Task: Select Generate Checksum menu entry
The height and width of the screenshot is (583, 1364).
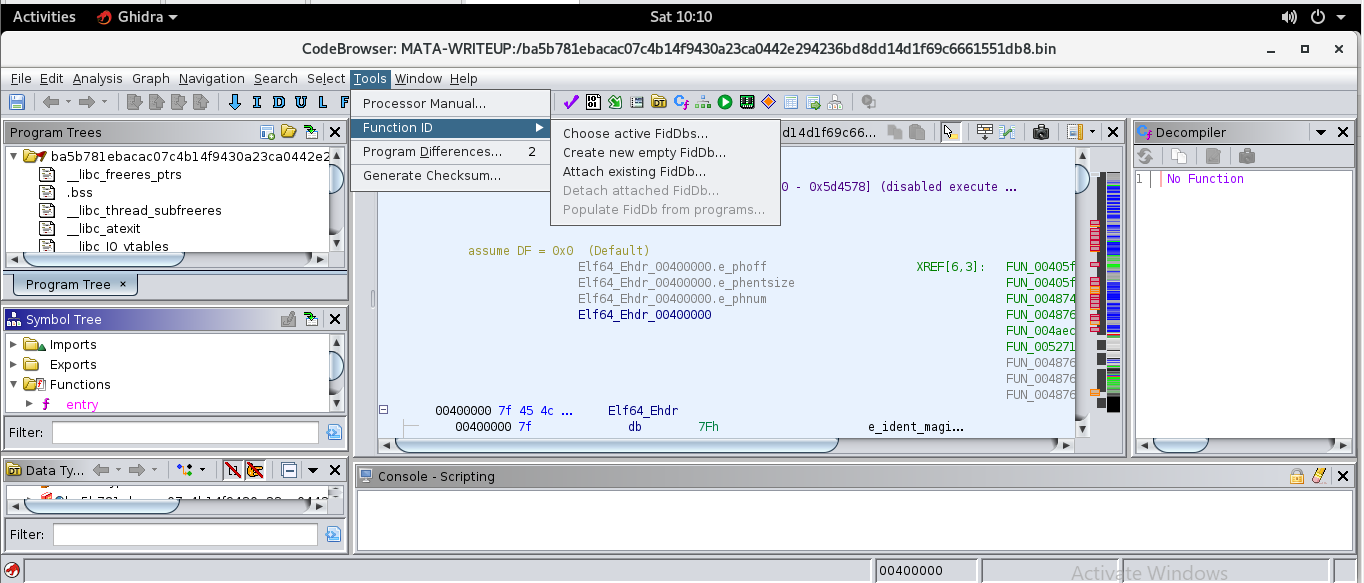Action: click(450, 175)
